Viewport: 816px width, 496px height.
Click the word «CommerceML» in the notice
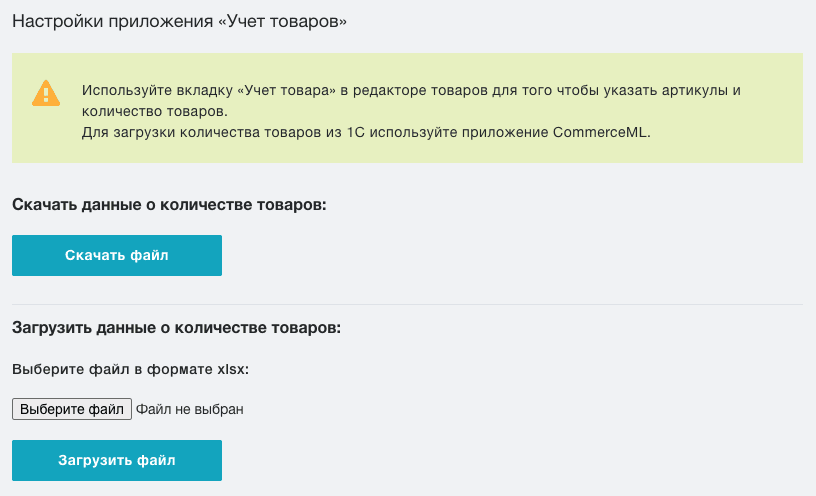tap(600, 132)
